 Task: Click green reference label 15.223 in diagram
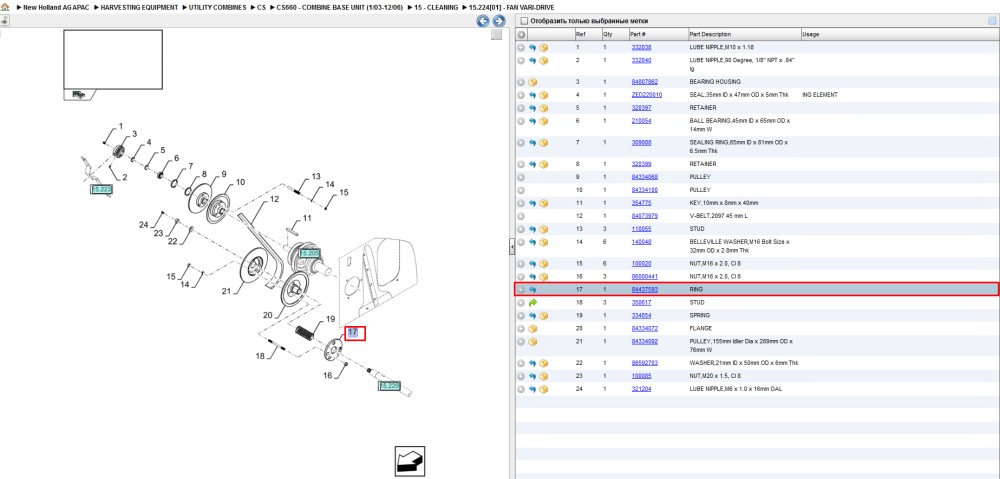tap(101, 189)
